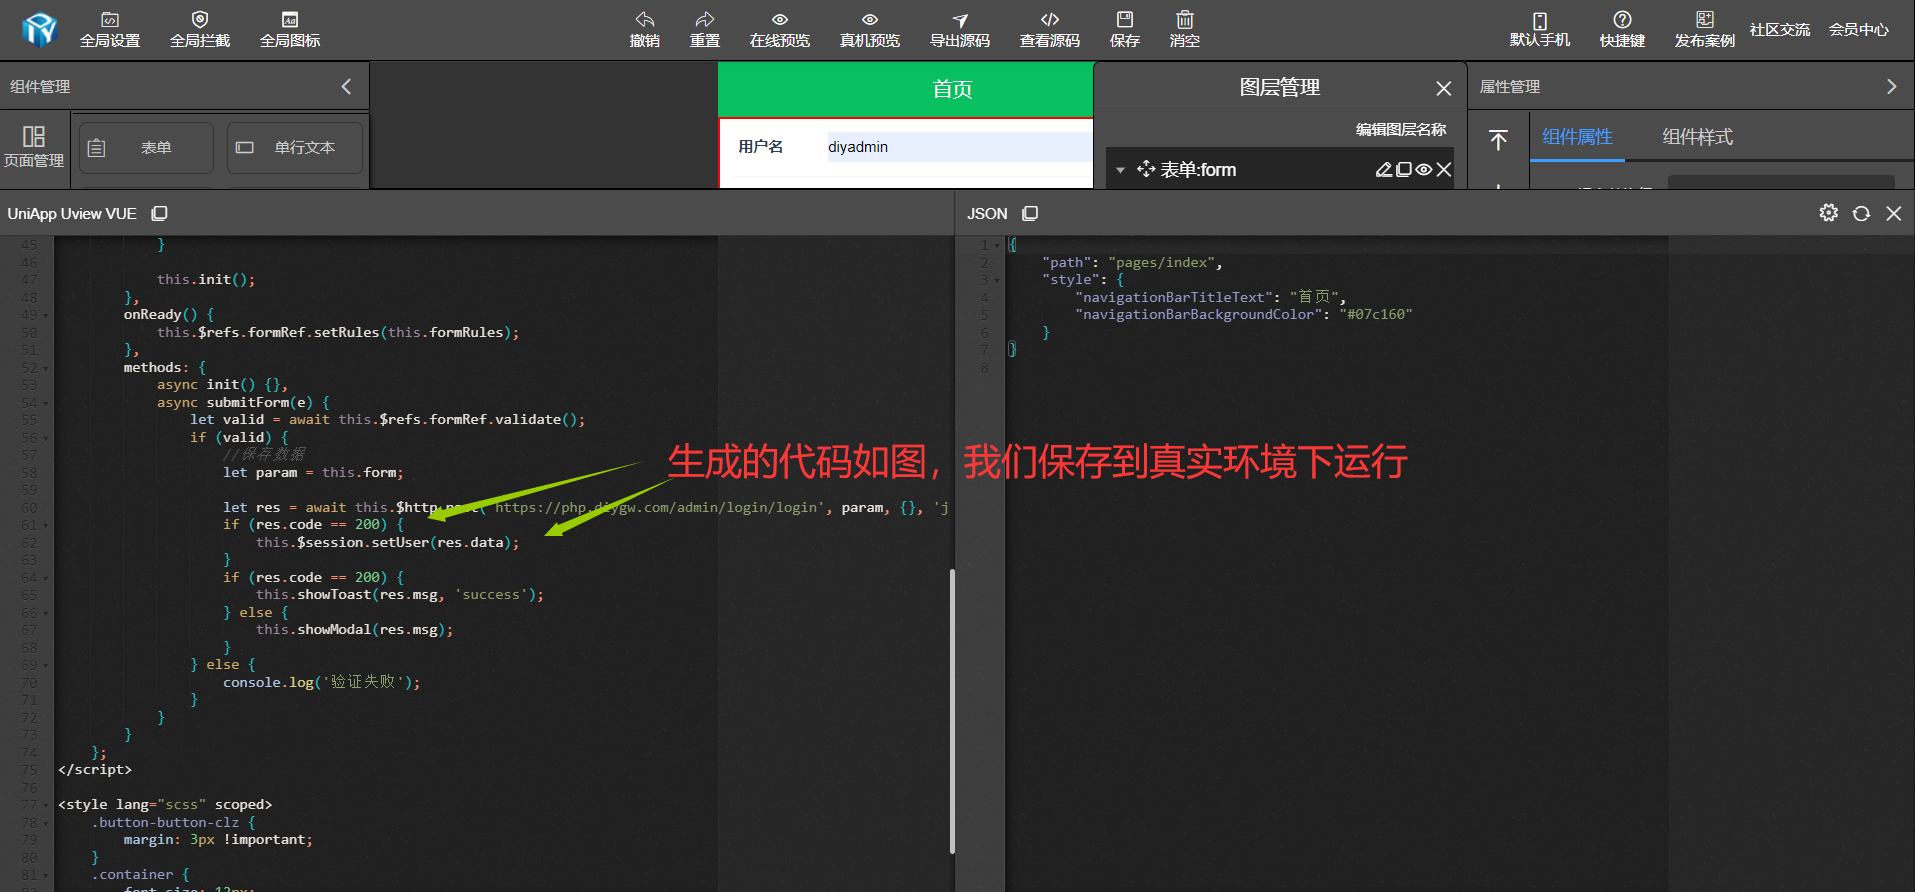Image resolution: width=1915 pixels, height=892 pixels.
Task: Click the 用户名 input field with diyadmin
Action: pos(960,147)
